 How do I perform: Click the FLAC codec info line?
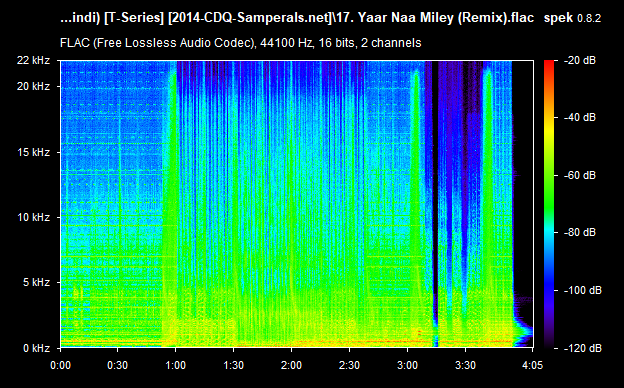(x=240, y=43)
